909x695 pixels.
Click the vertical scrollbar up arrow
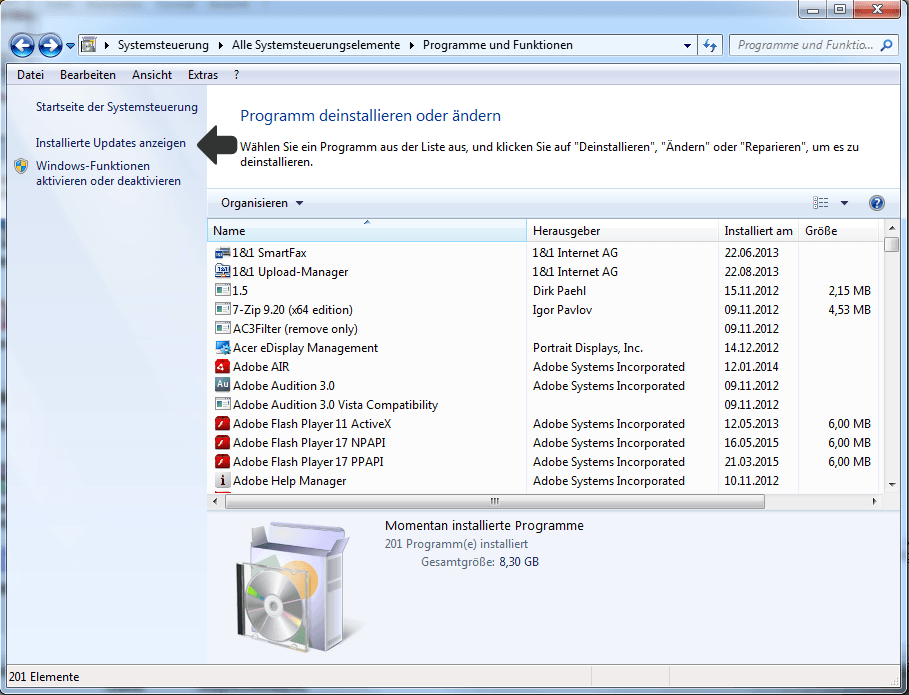click(892, 228)
